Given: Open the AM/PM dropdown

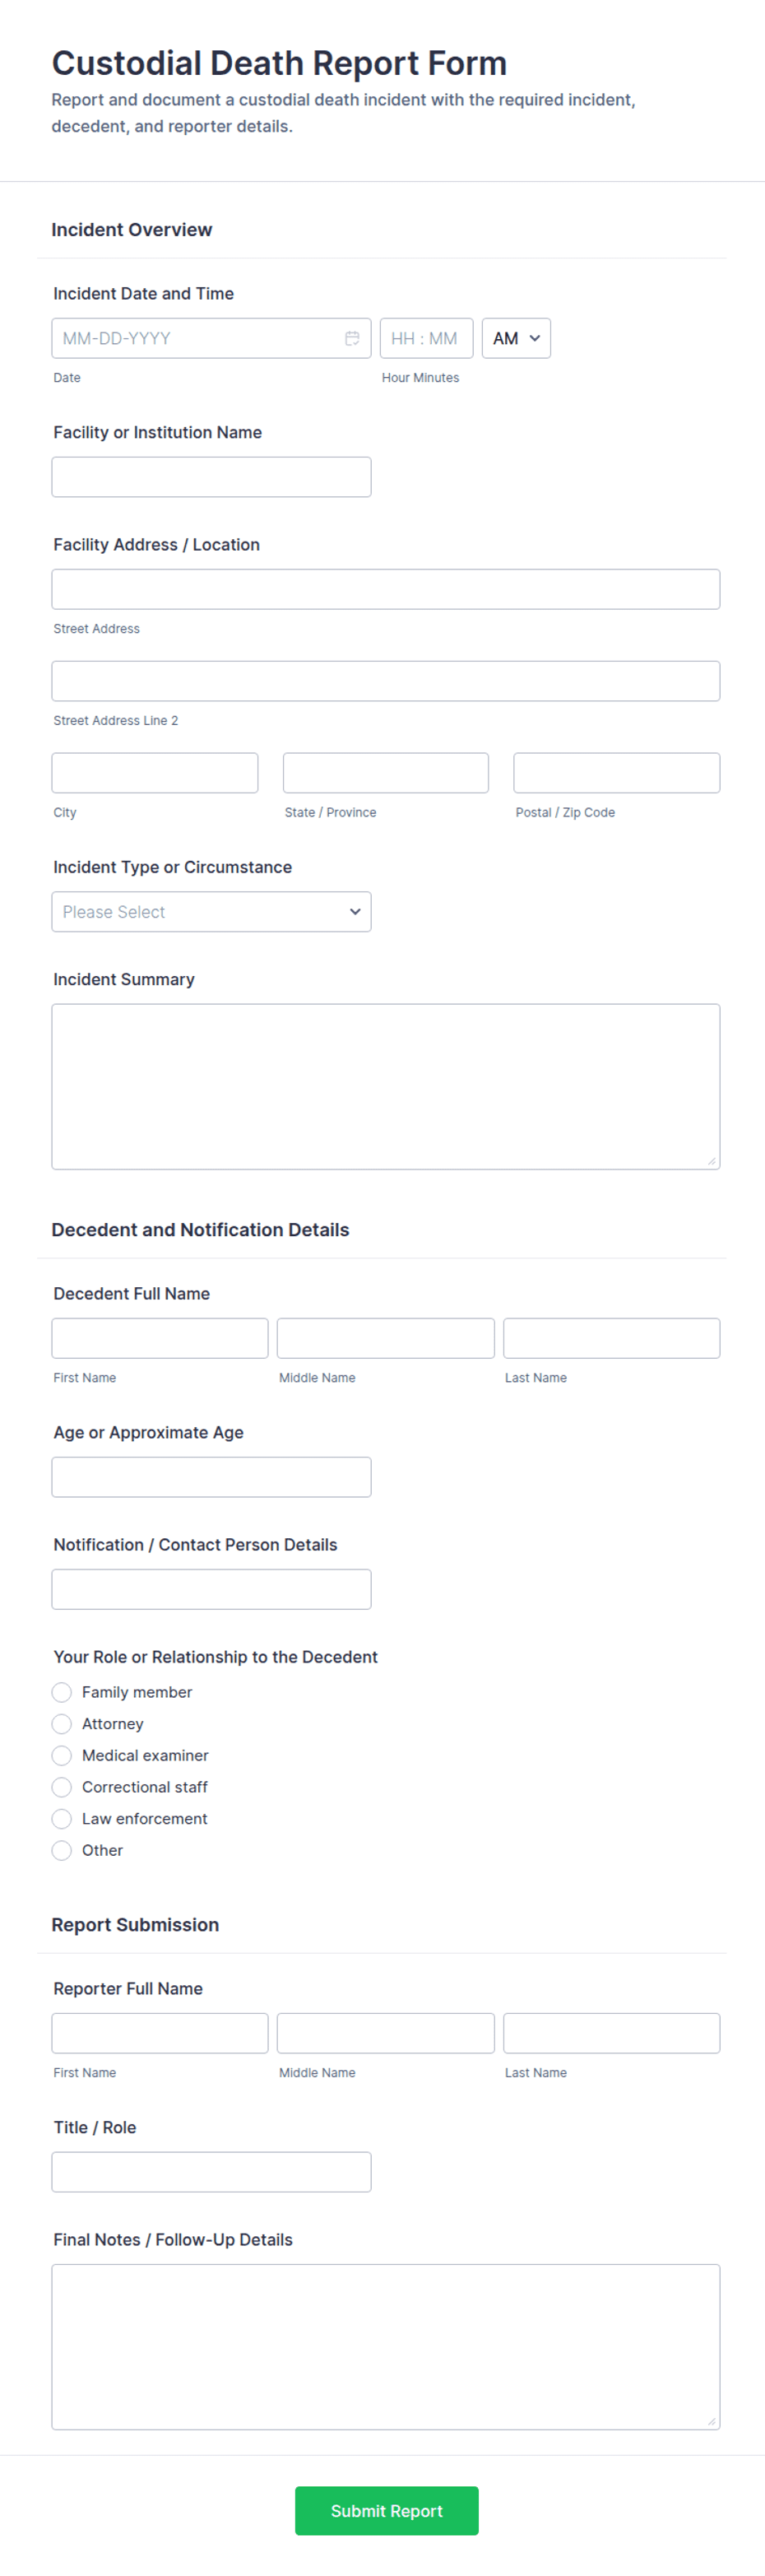Looking at the screenshot, I should [516, 338].
